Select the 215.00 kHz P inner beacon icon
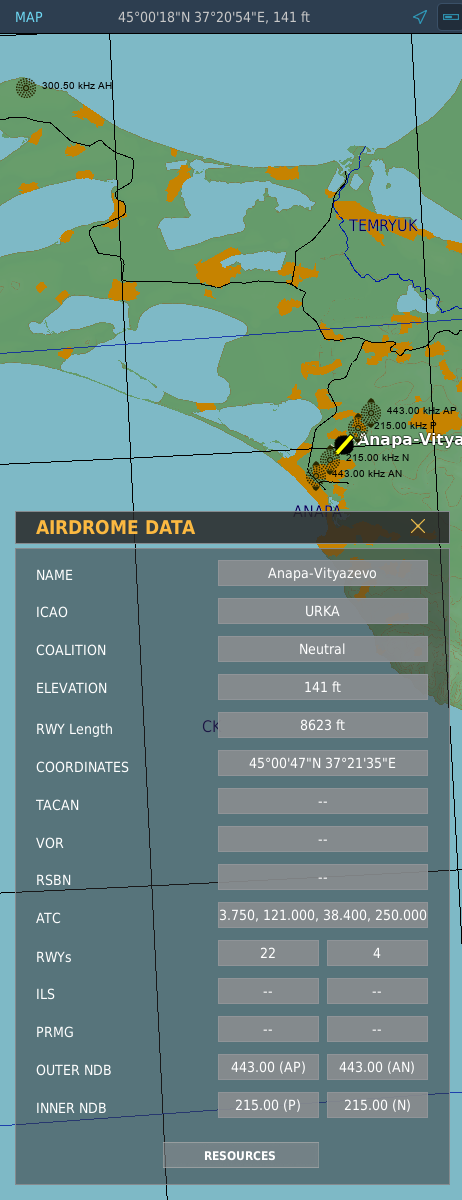Image resolution: width=462 pixels, height=1200 pixels. tap(357, 427)
